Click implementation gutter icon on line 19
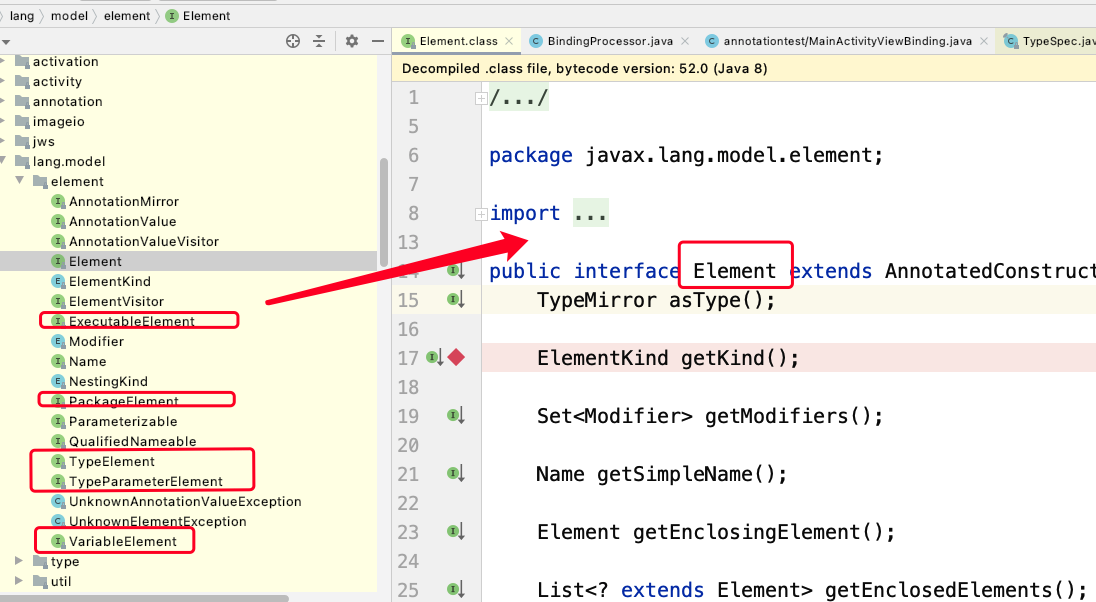This screenshot has height=602, width=1096. click(x=456, y=415)
